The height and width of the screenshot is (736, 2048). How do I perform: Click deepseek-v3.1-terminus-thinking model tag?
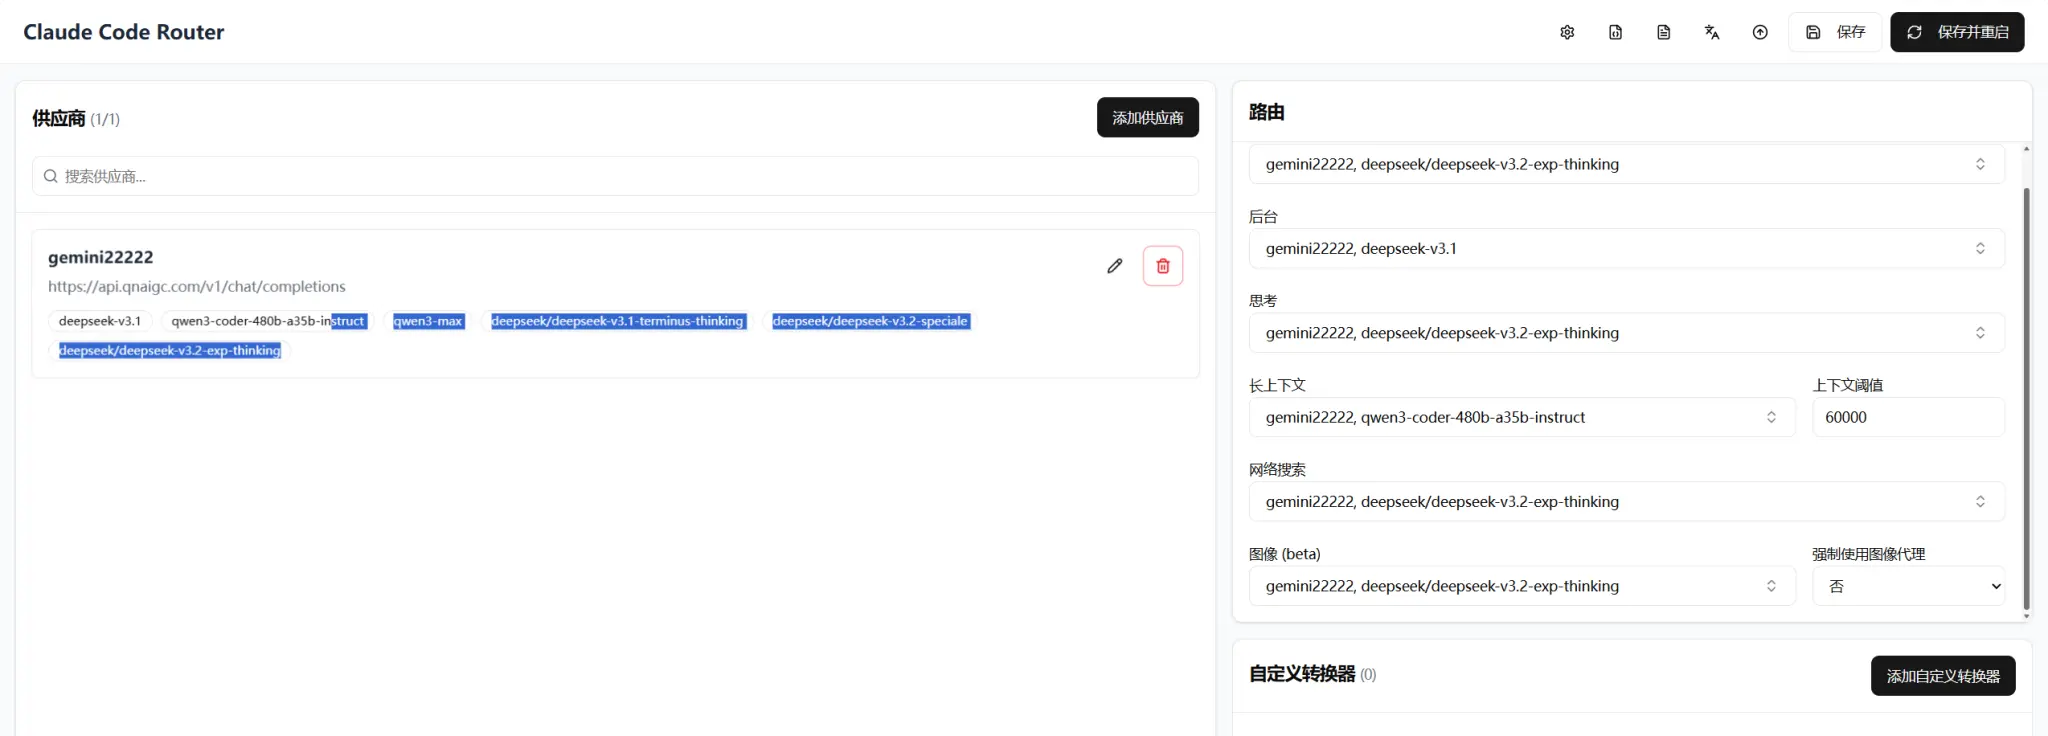coord(617,321)
